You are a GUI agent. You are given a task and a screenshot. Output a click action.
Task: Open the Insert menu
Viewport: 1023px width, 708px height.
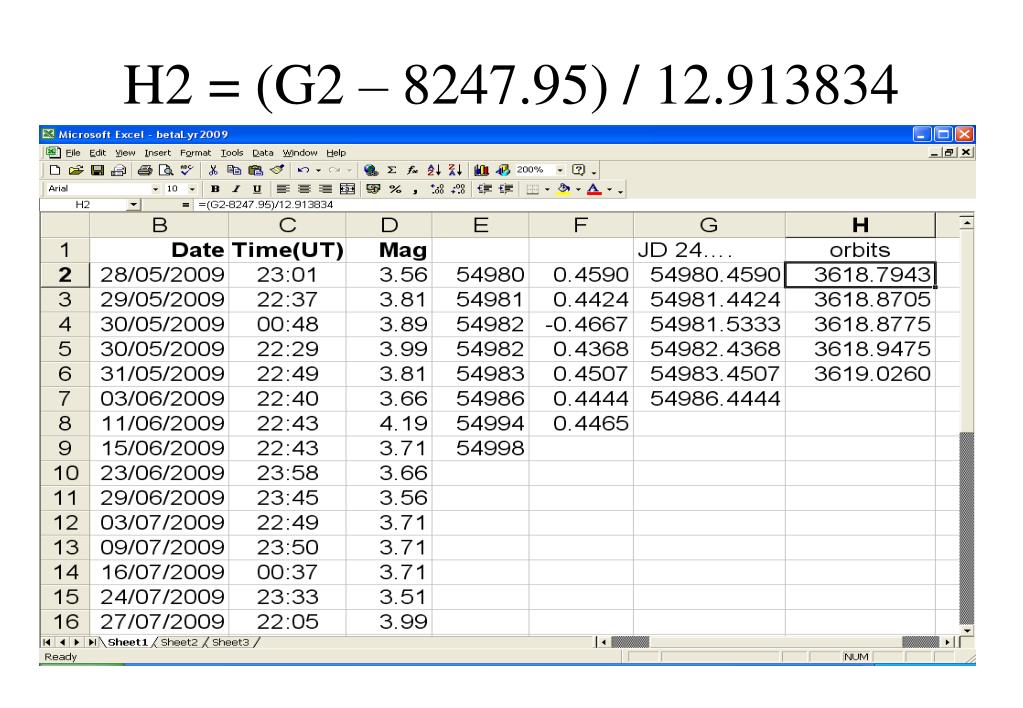157,153
